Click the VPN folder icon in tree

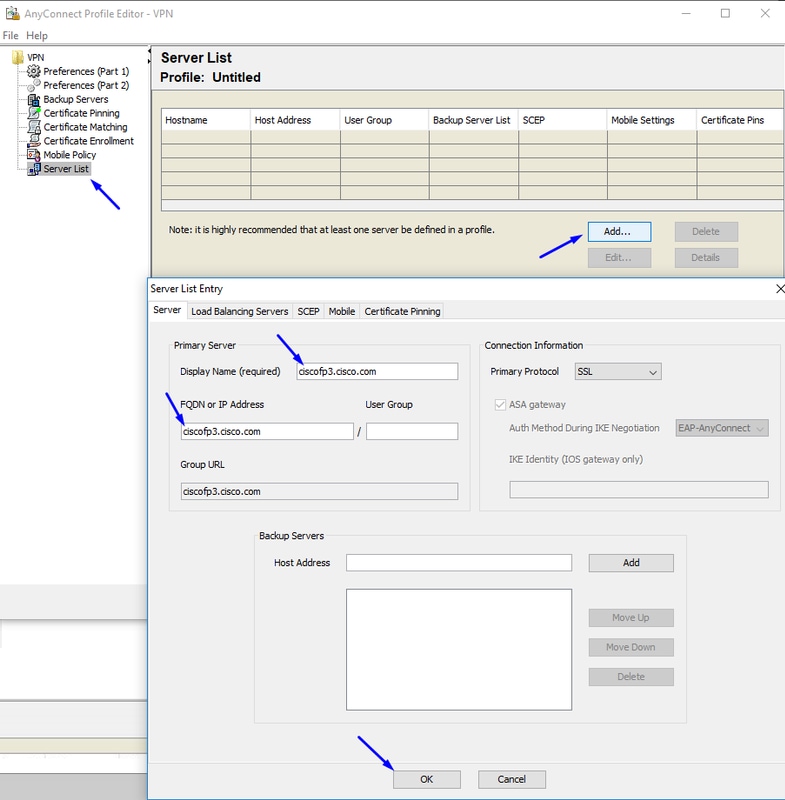coord(18,57)
